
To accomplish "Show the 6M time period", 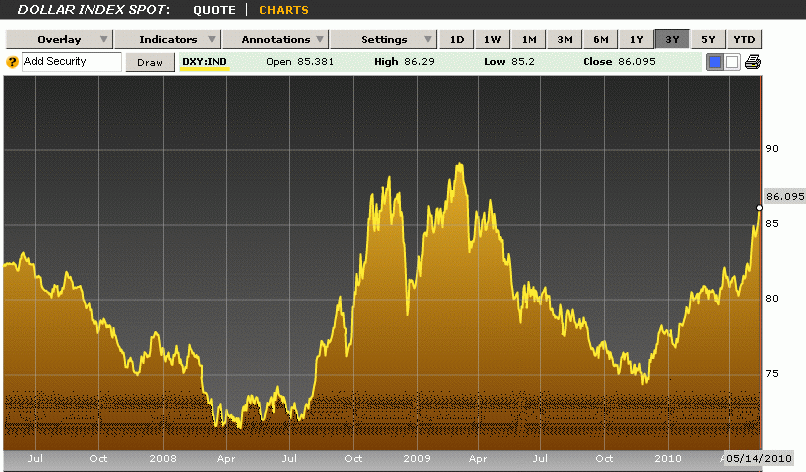I will point(601,40).
